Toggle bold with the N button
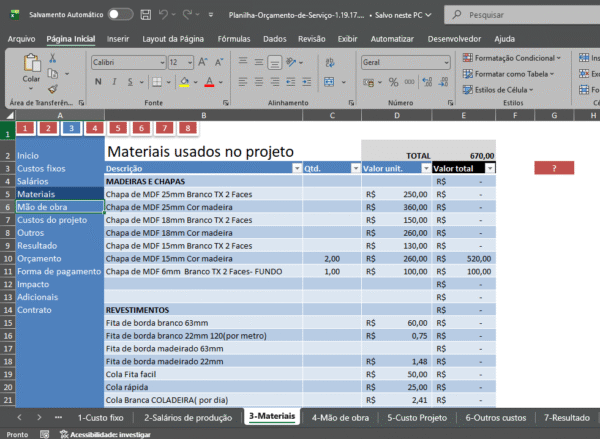 (x=98, y=82)
